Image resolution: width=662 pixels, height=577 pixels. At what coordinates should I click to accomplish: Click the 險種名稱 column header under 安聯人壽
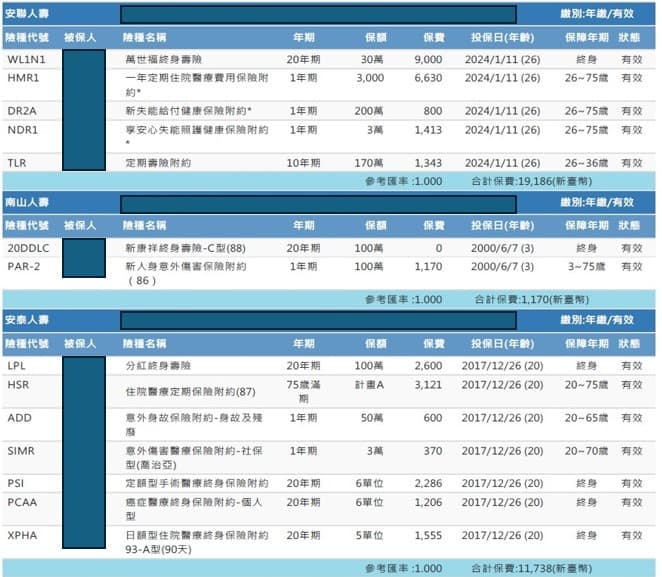click(144, 38)
